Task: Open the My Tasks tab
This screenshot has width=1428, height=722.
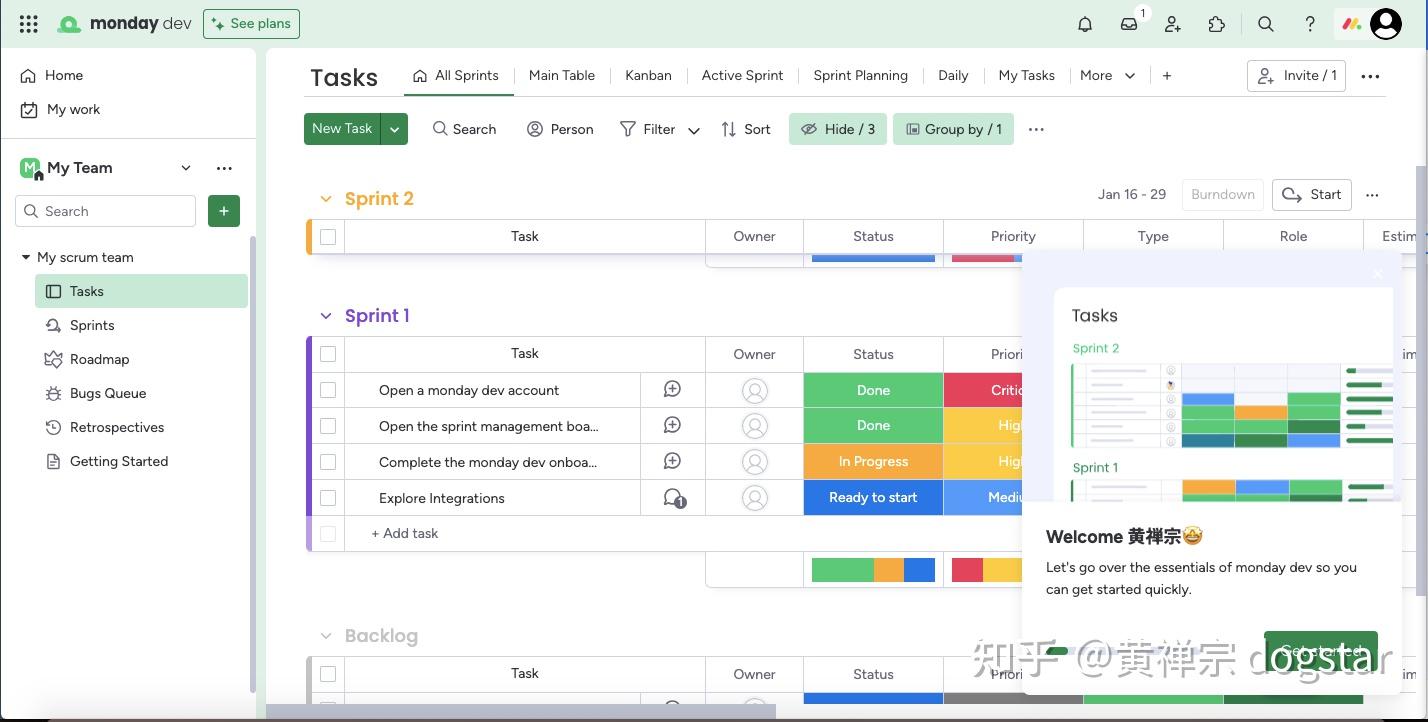Action: [x=1027, y=75]
